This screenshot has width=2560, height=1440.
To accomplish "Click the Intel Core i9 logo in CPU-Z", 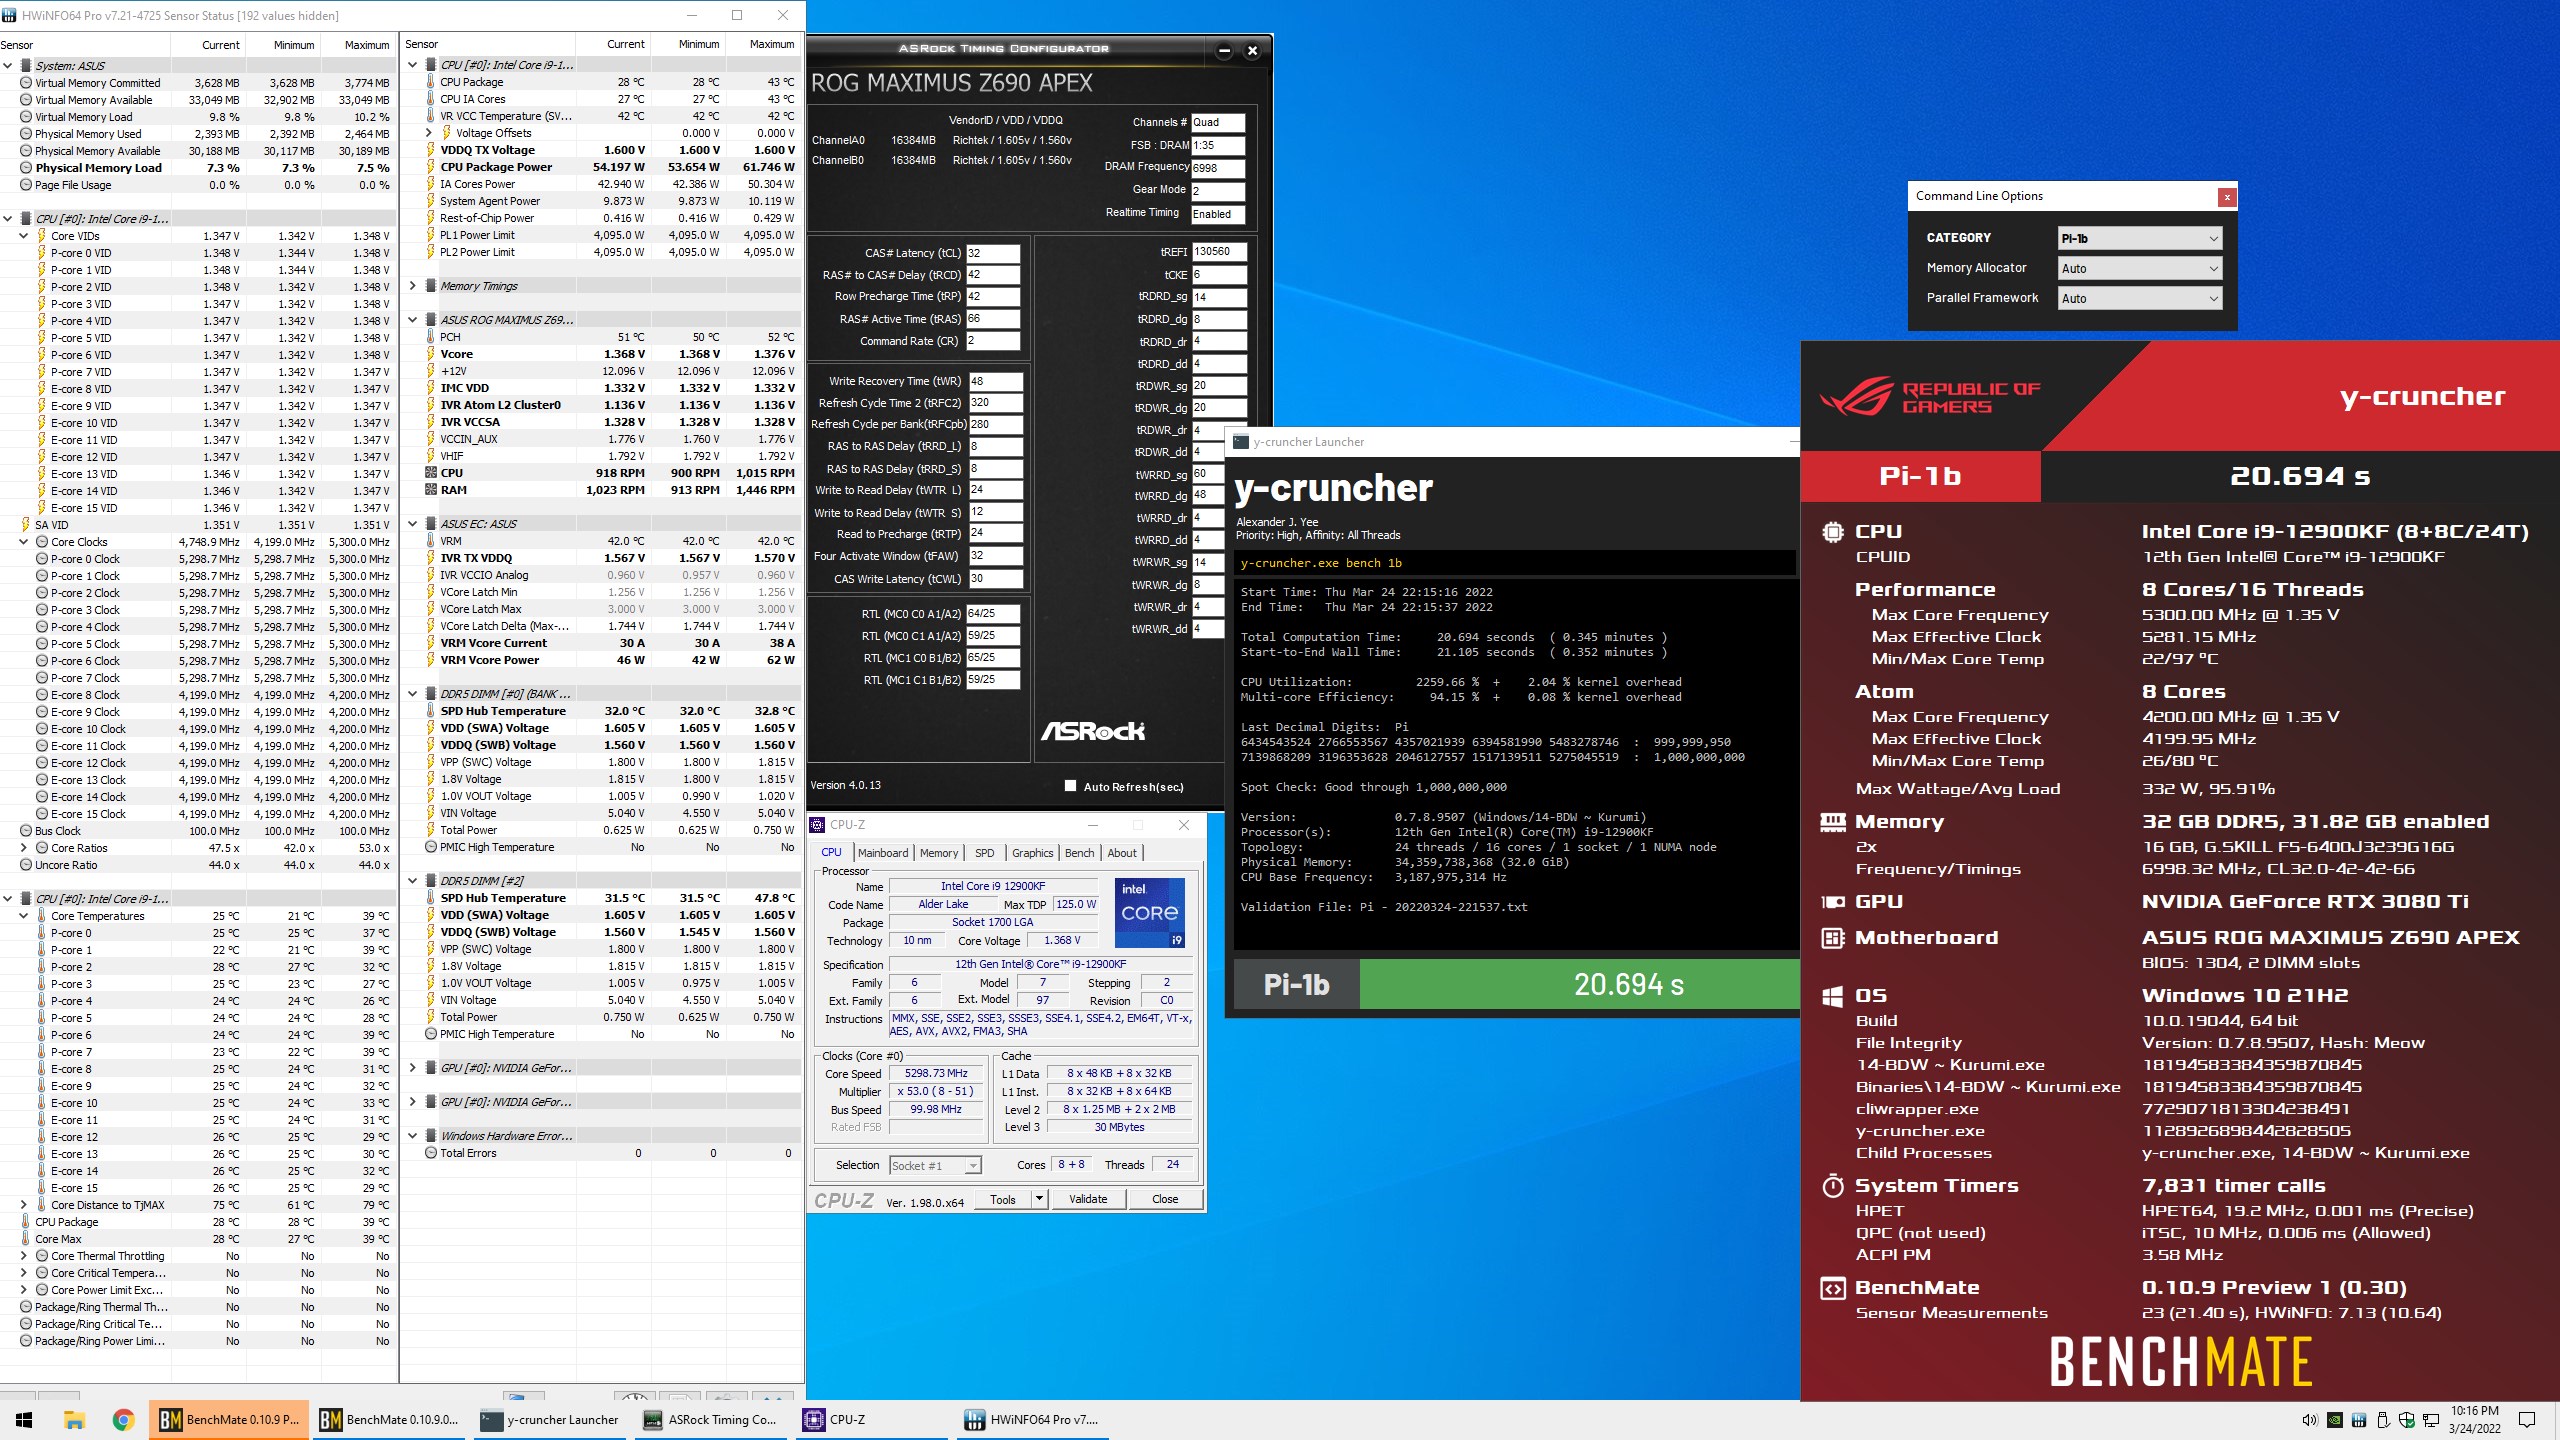I will click(x=1149, y=912).
